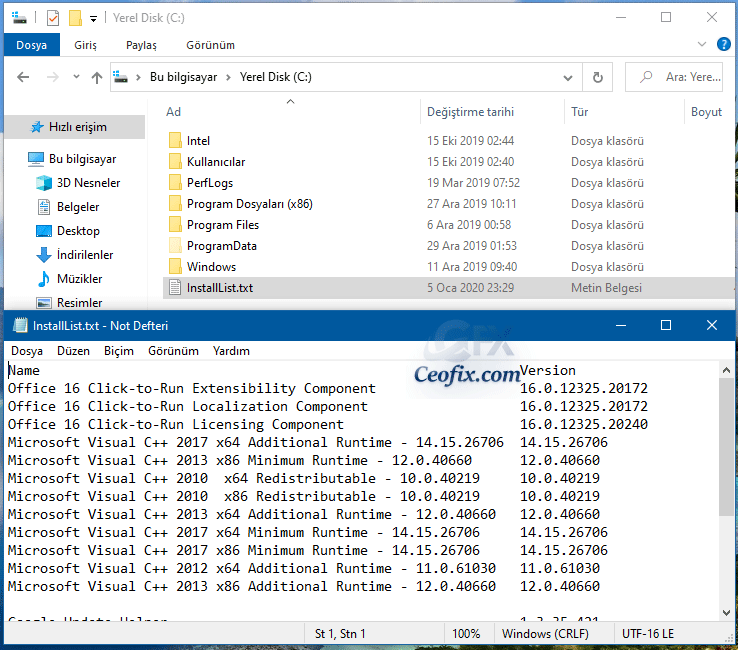The image size is (738, 650).
Task: Open the Dosya tab in File Explorer
Action: point(32,45)
